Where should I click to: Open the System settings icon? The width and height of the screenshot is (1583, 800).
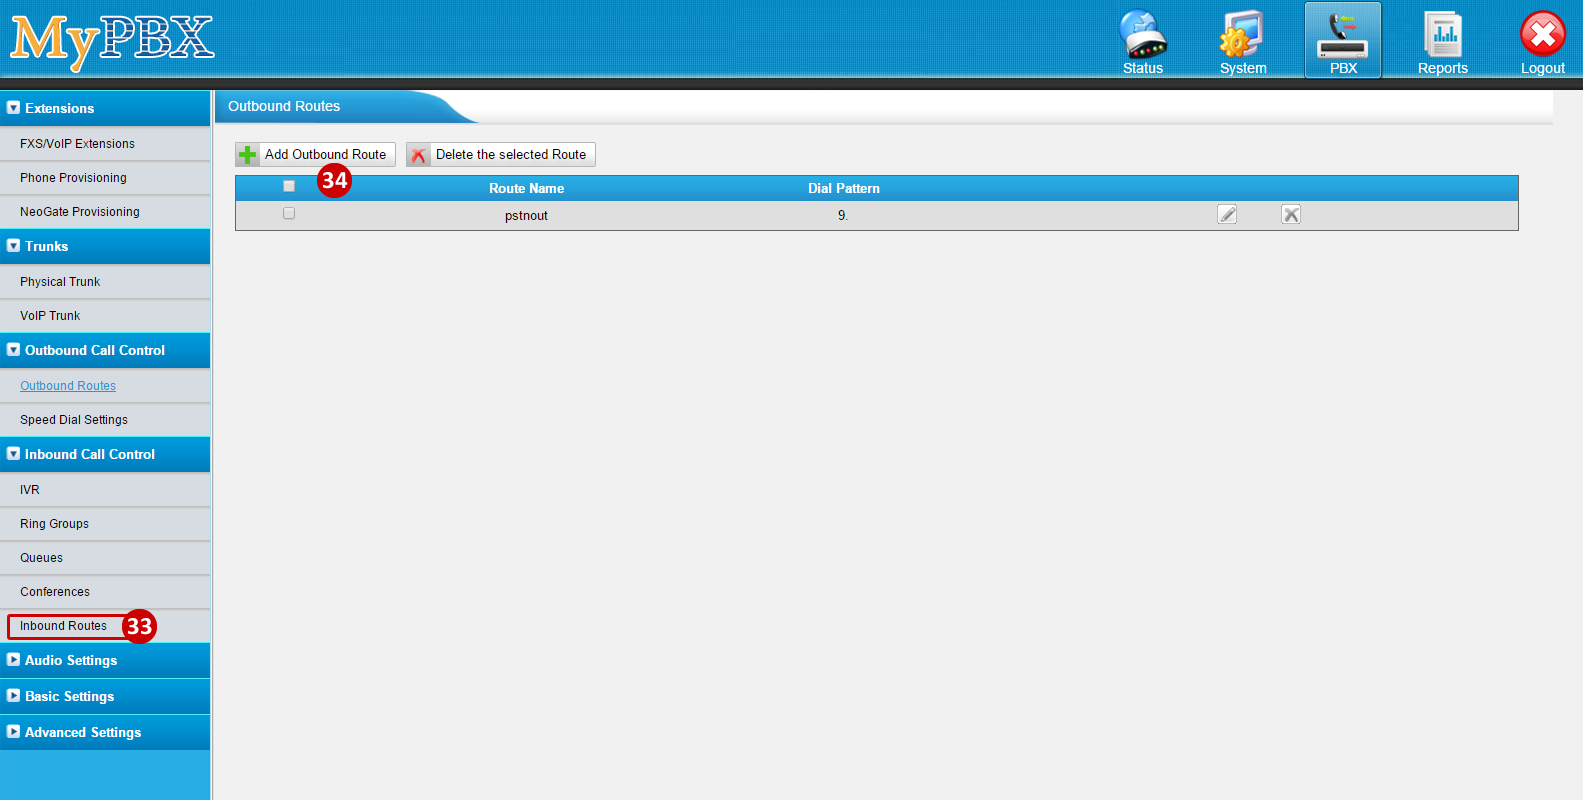[x=1242, y=41]
